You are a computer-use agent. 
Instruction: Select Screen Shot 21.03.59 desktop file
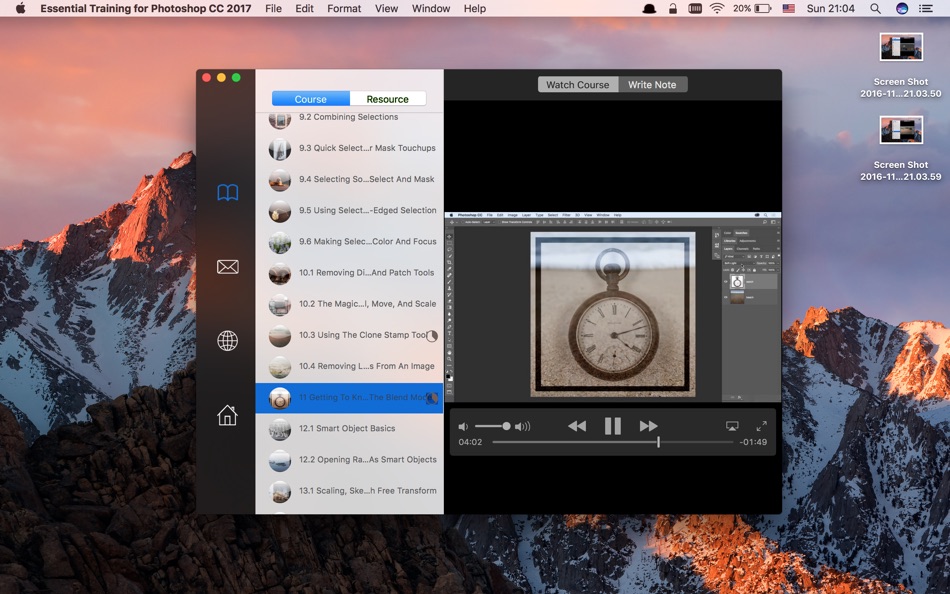pos(901,148)
